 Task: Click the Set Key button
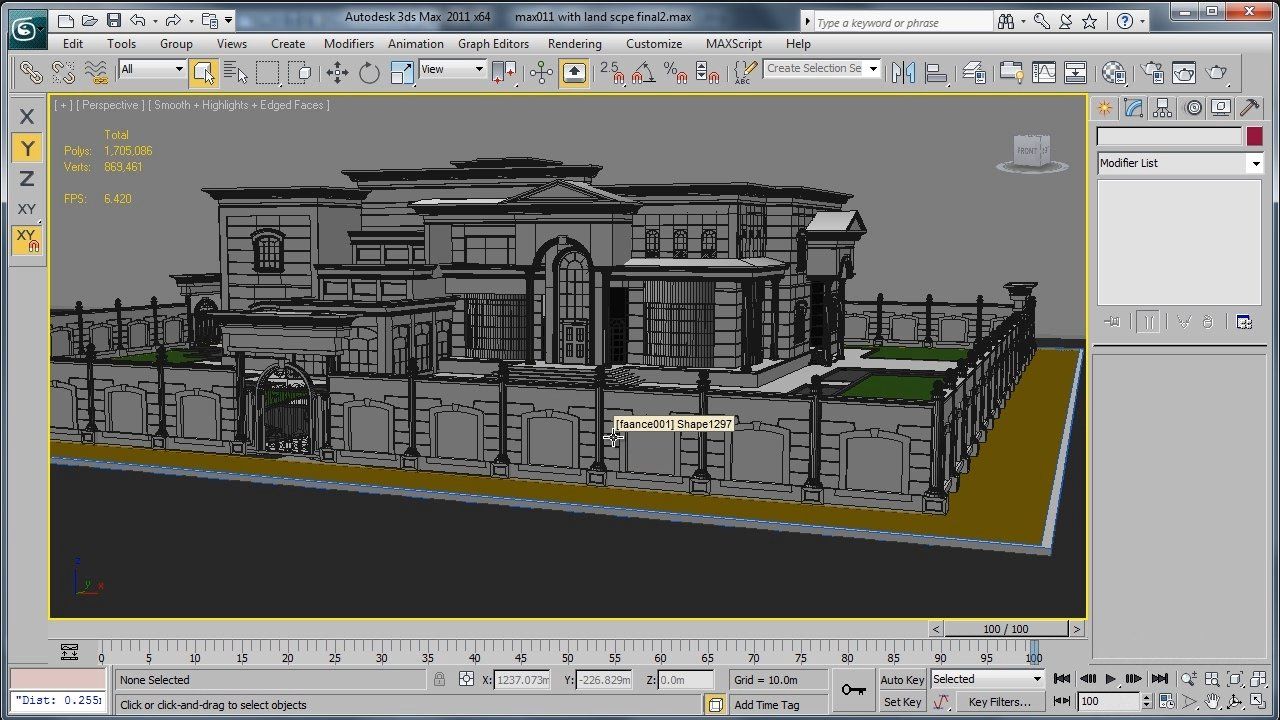(902, 702)
